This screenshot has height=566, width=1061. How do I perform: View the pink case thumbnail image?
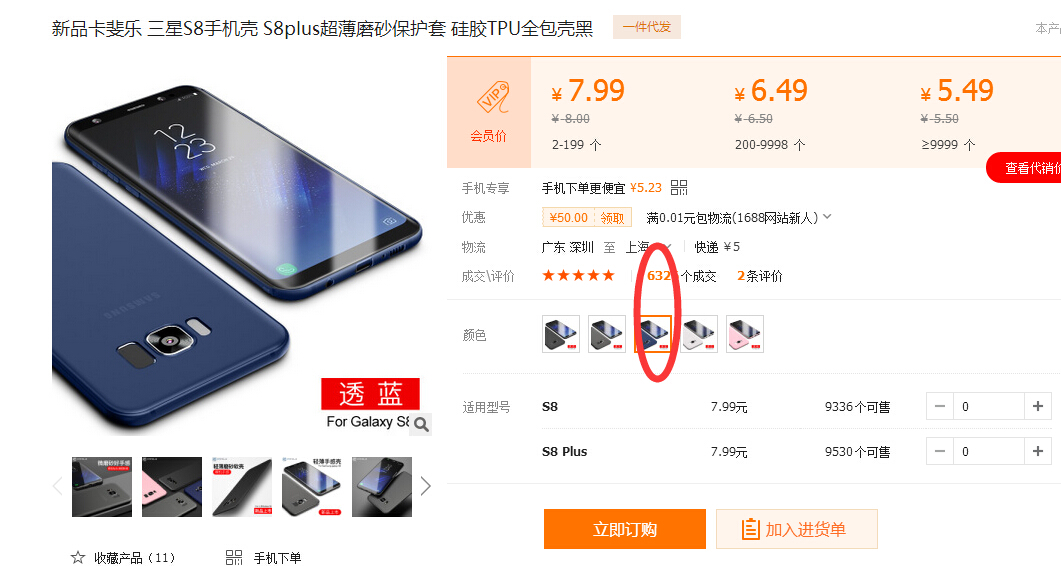(172, 487)
